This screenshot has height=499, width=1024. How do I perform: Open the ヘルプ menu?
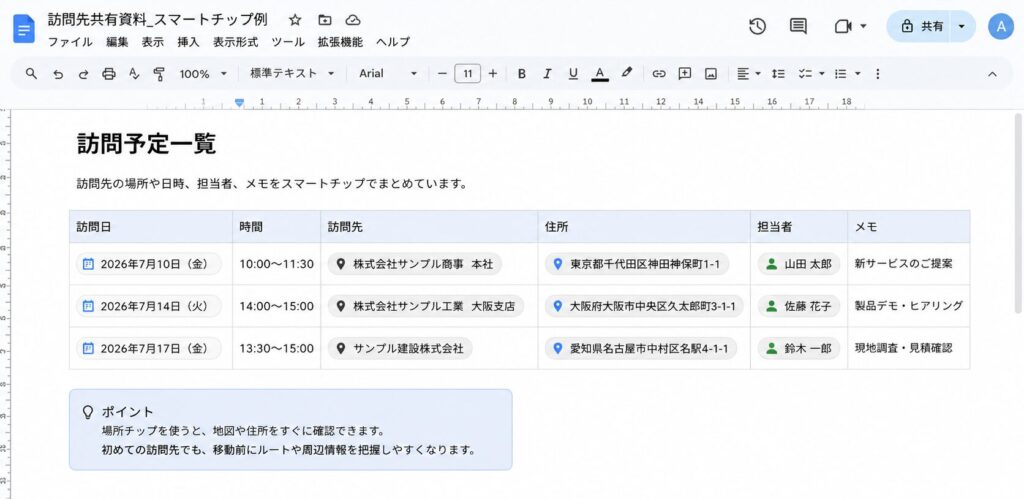click(x=392, y=42)
